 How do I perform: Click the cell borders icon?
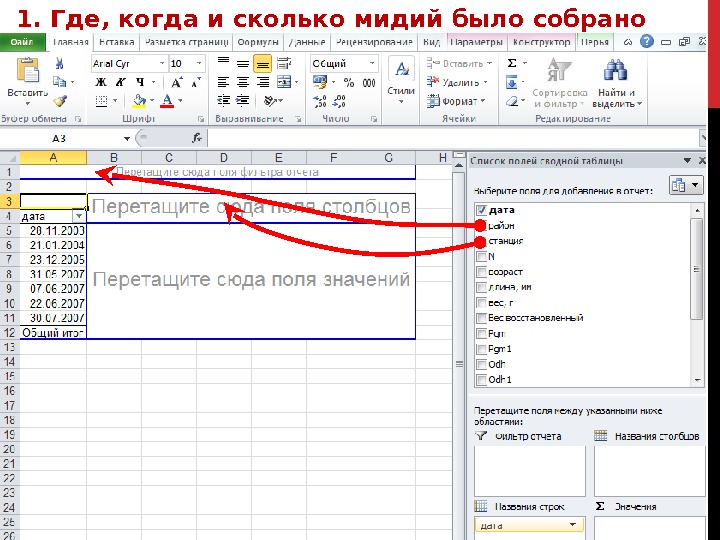101,101
